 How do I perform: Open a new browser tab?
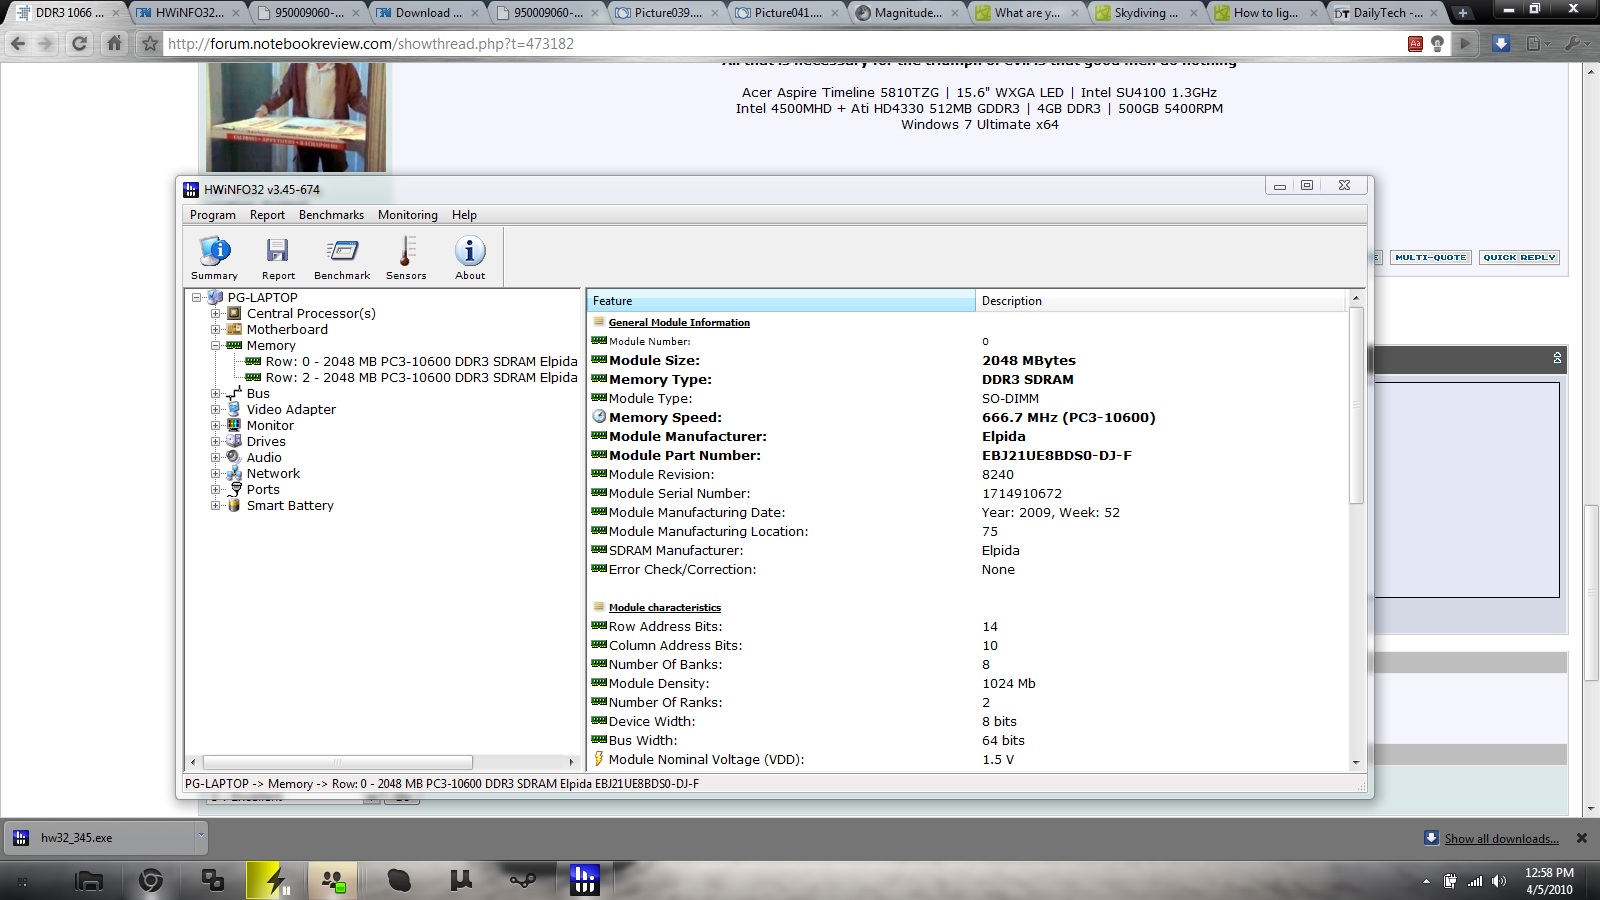coord(1463,13)
